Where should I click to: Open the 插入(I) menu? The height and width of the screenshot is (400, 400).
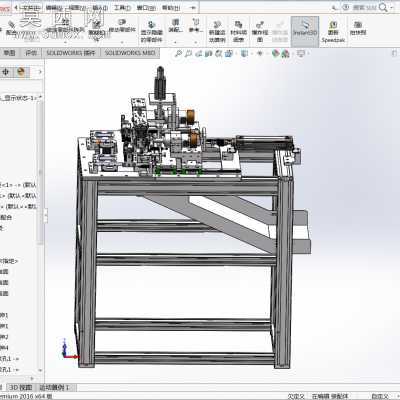point(100,7)
